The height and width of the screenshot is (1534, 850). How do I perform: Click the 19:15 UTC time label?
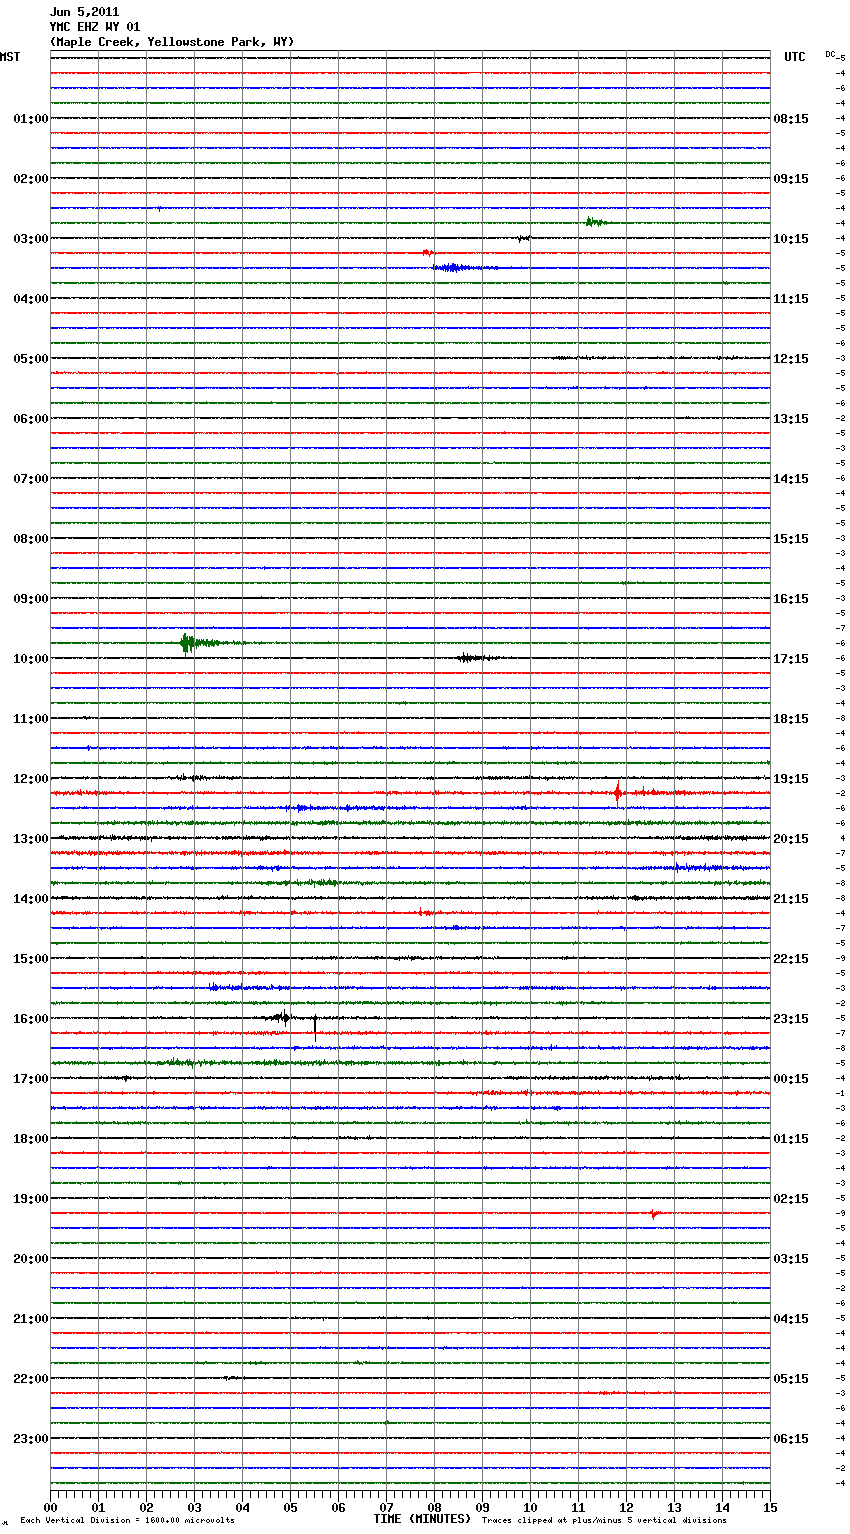point(791,779)
